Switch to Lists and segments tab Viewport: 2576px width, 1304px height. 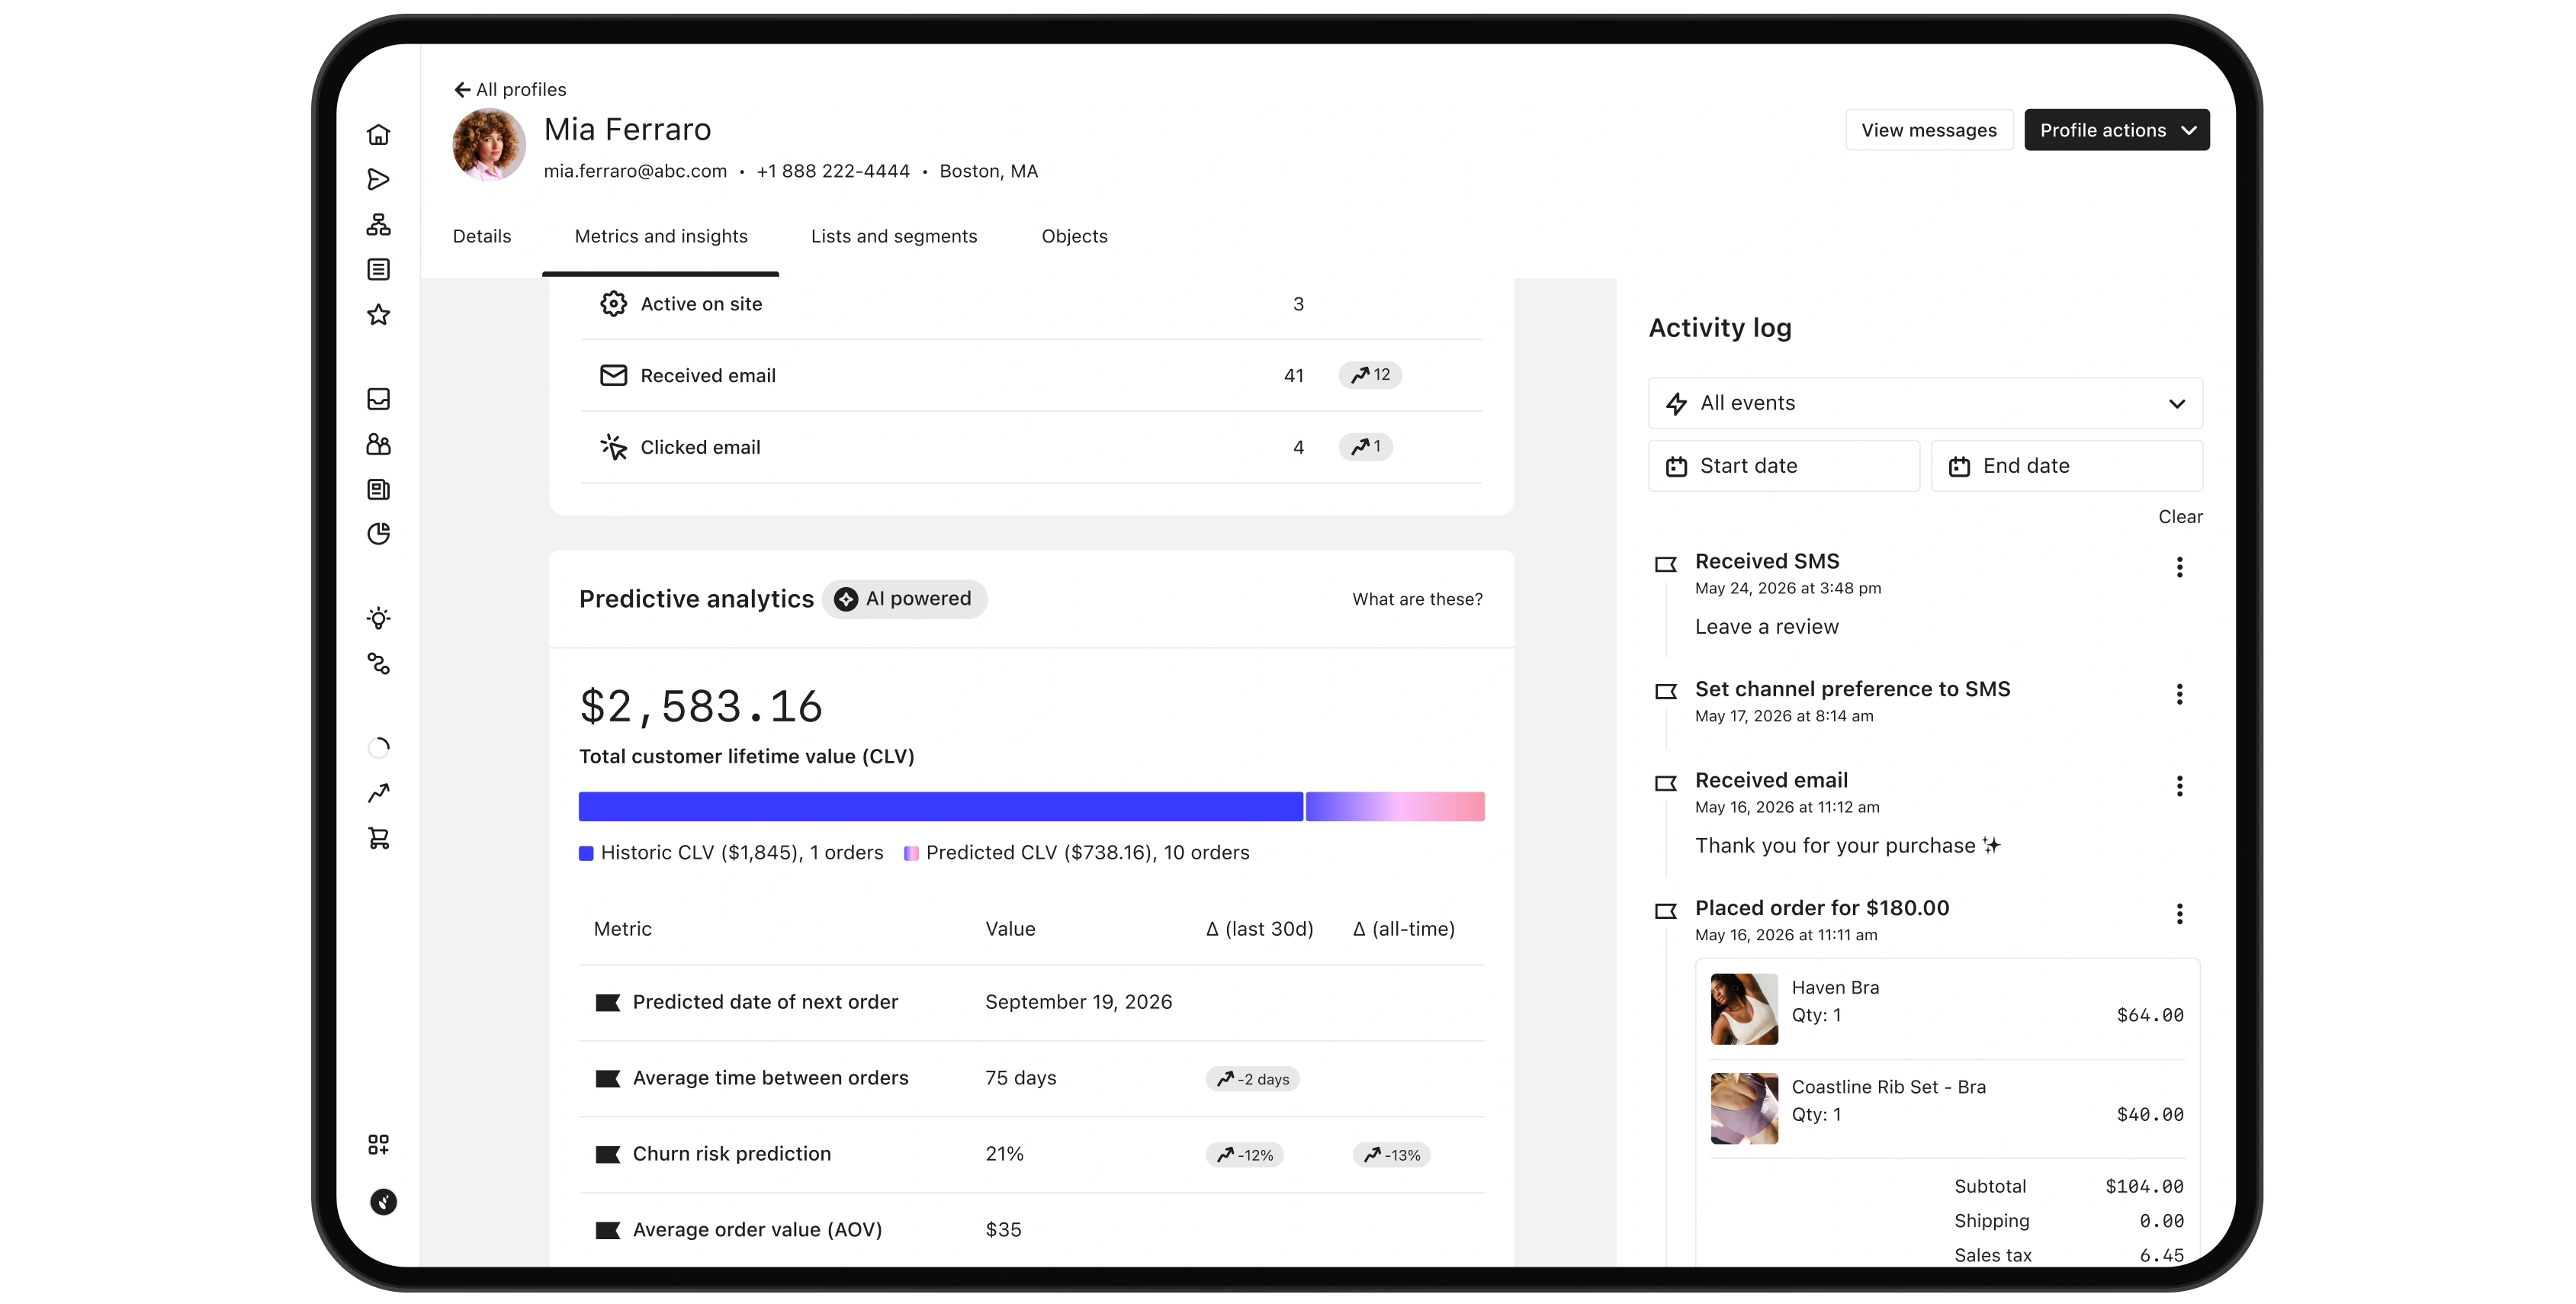click(x=893, y=236)
